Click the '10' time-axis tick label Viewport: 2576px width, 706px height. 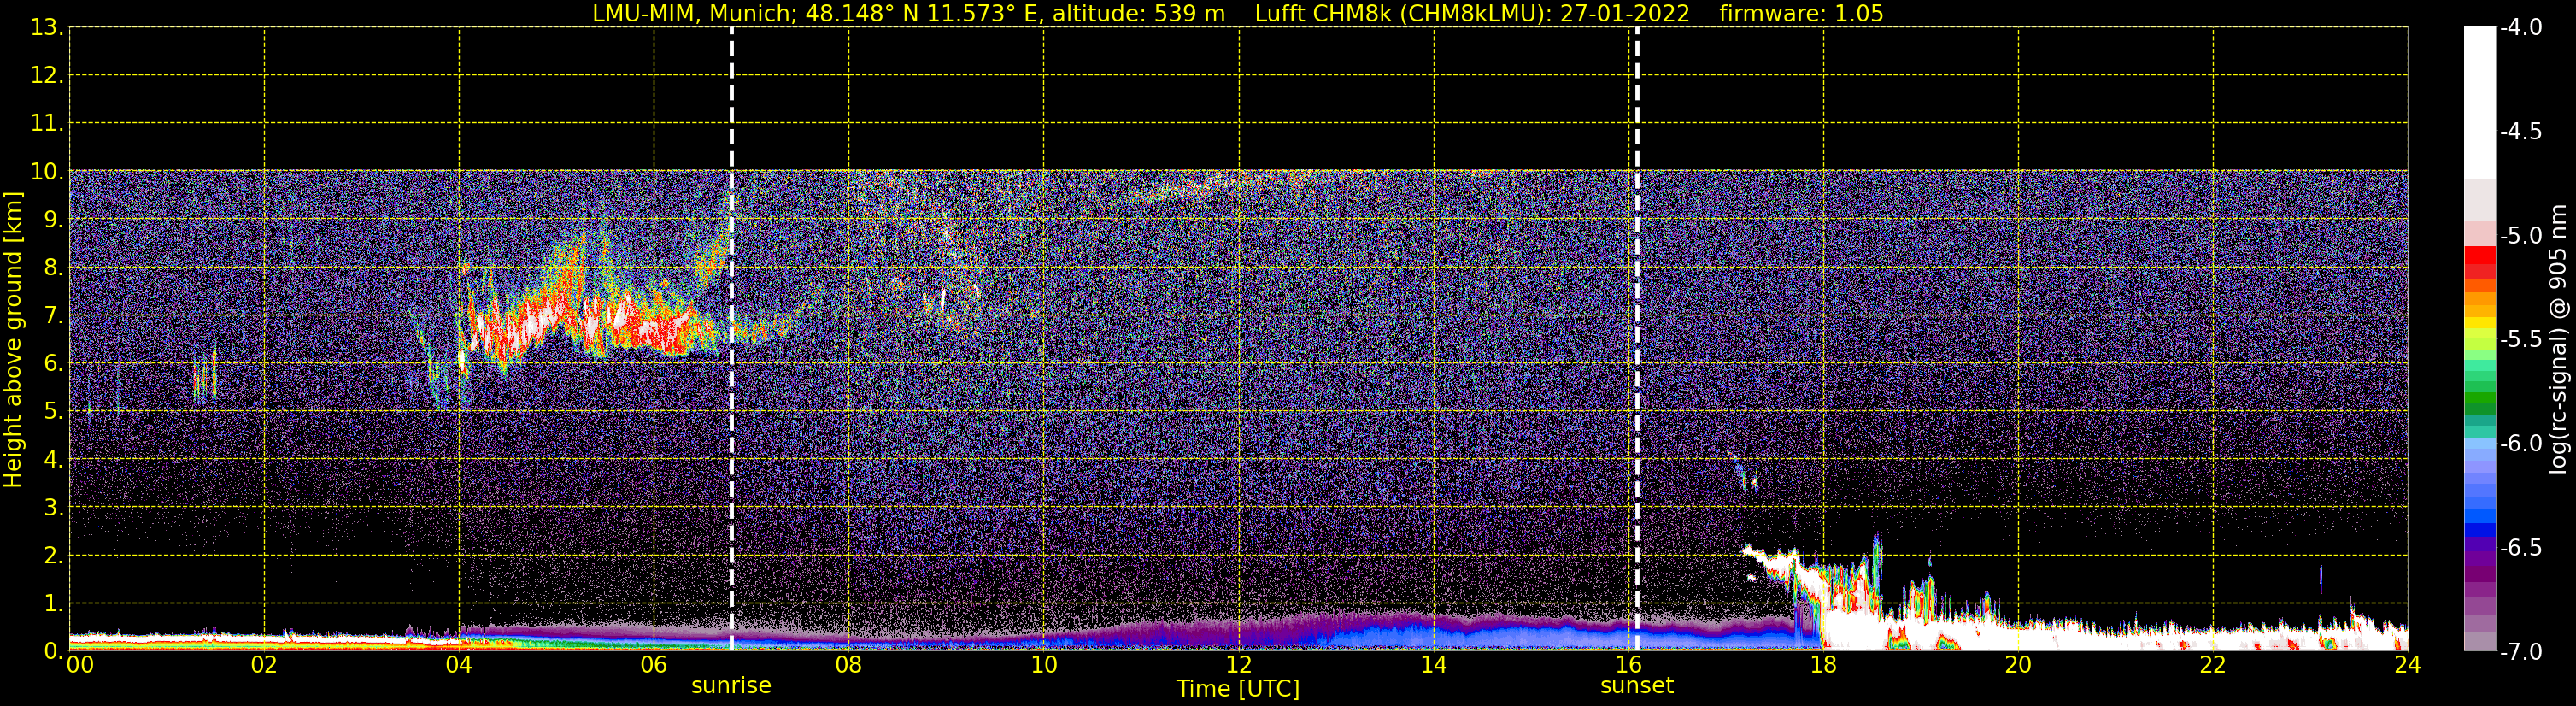tap(1044, 665)
